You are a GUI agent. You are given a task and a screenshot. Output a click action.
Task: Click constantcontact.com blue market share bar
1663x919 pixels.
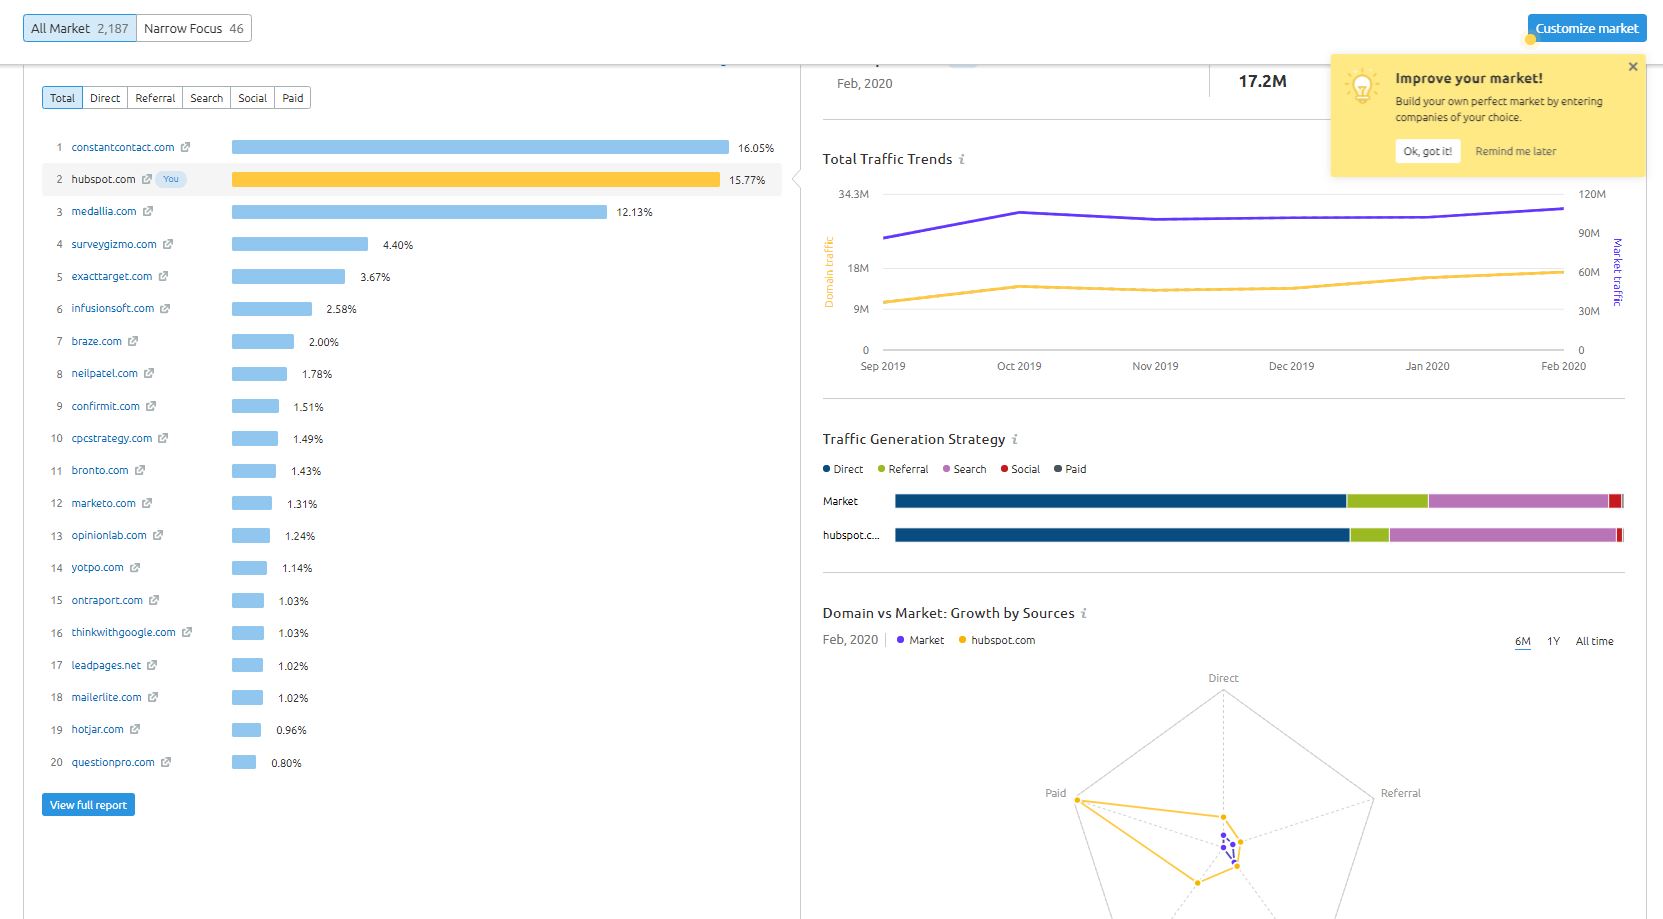click(x=480, y=147)
